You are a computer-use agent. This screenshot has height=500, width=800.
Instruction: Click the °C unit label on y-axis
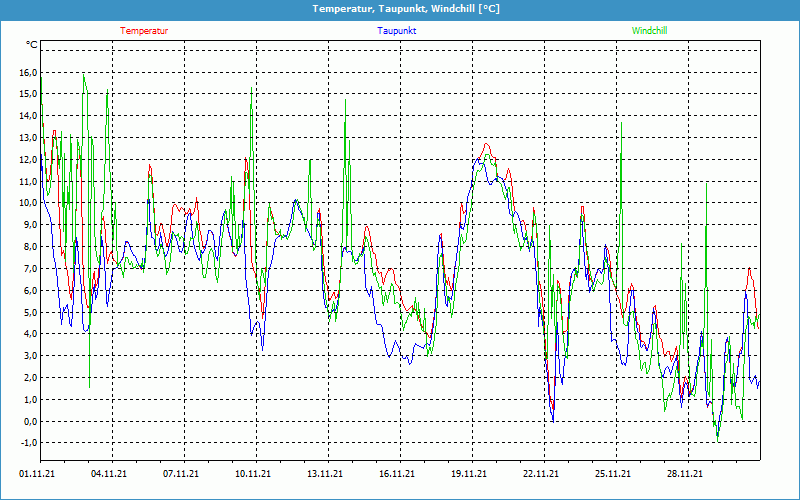[x=32, y=45]
